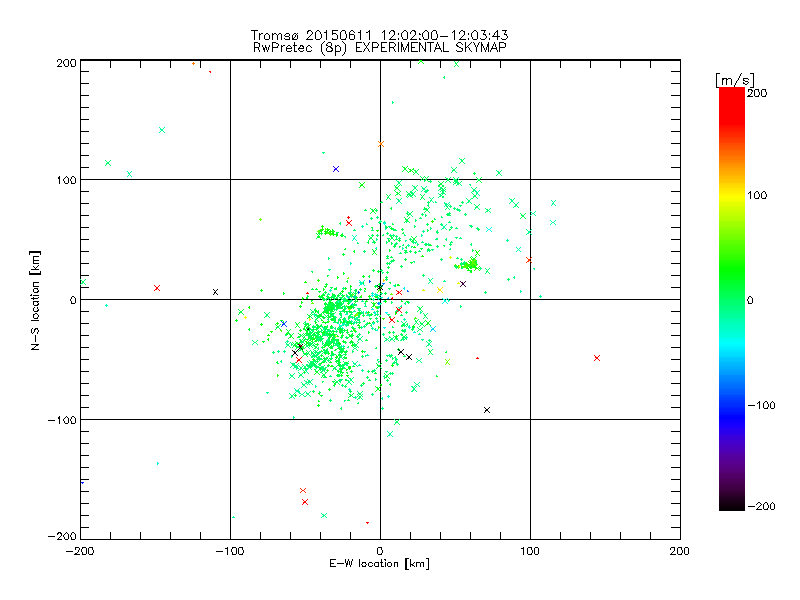Screen dimensions: 800x600
Task: Click the 0 tick label on the E-W axis
Action: 380,551
